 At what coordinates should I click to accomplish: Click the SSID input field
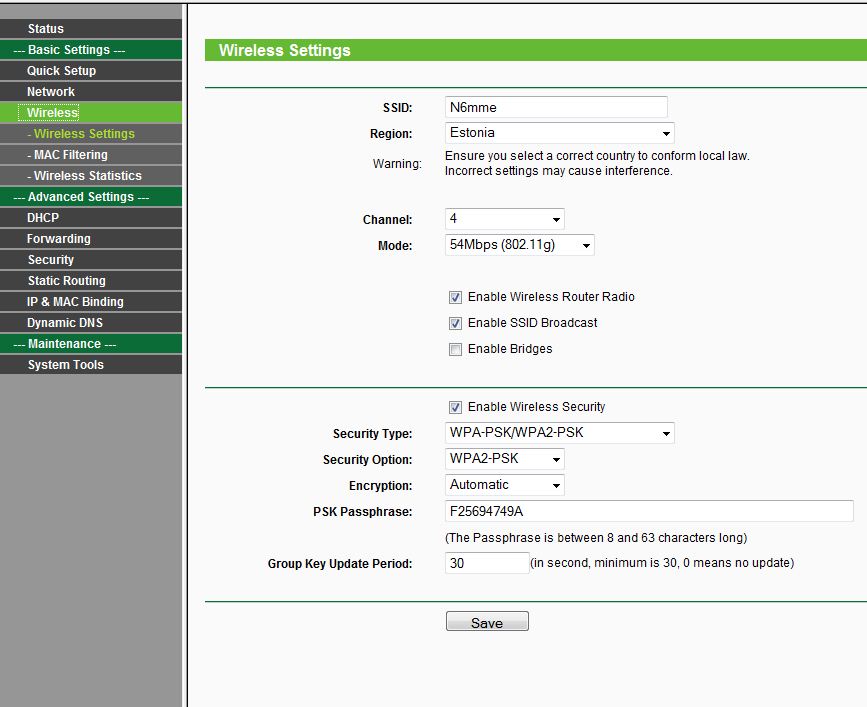(556, 107)
